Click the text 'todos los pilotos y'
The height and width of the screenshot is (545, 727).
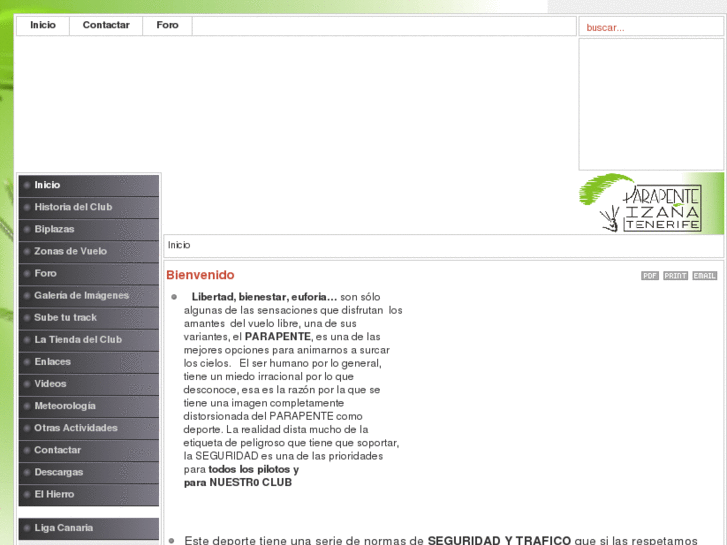[254, 469]
